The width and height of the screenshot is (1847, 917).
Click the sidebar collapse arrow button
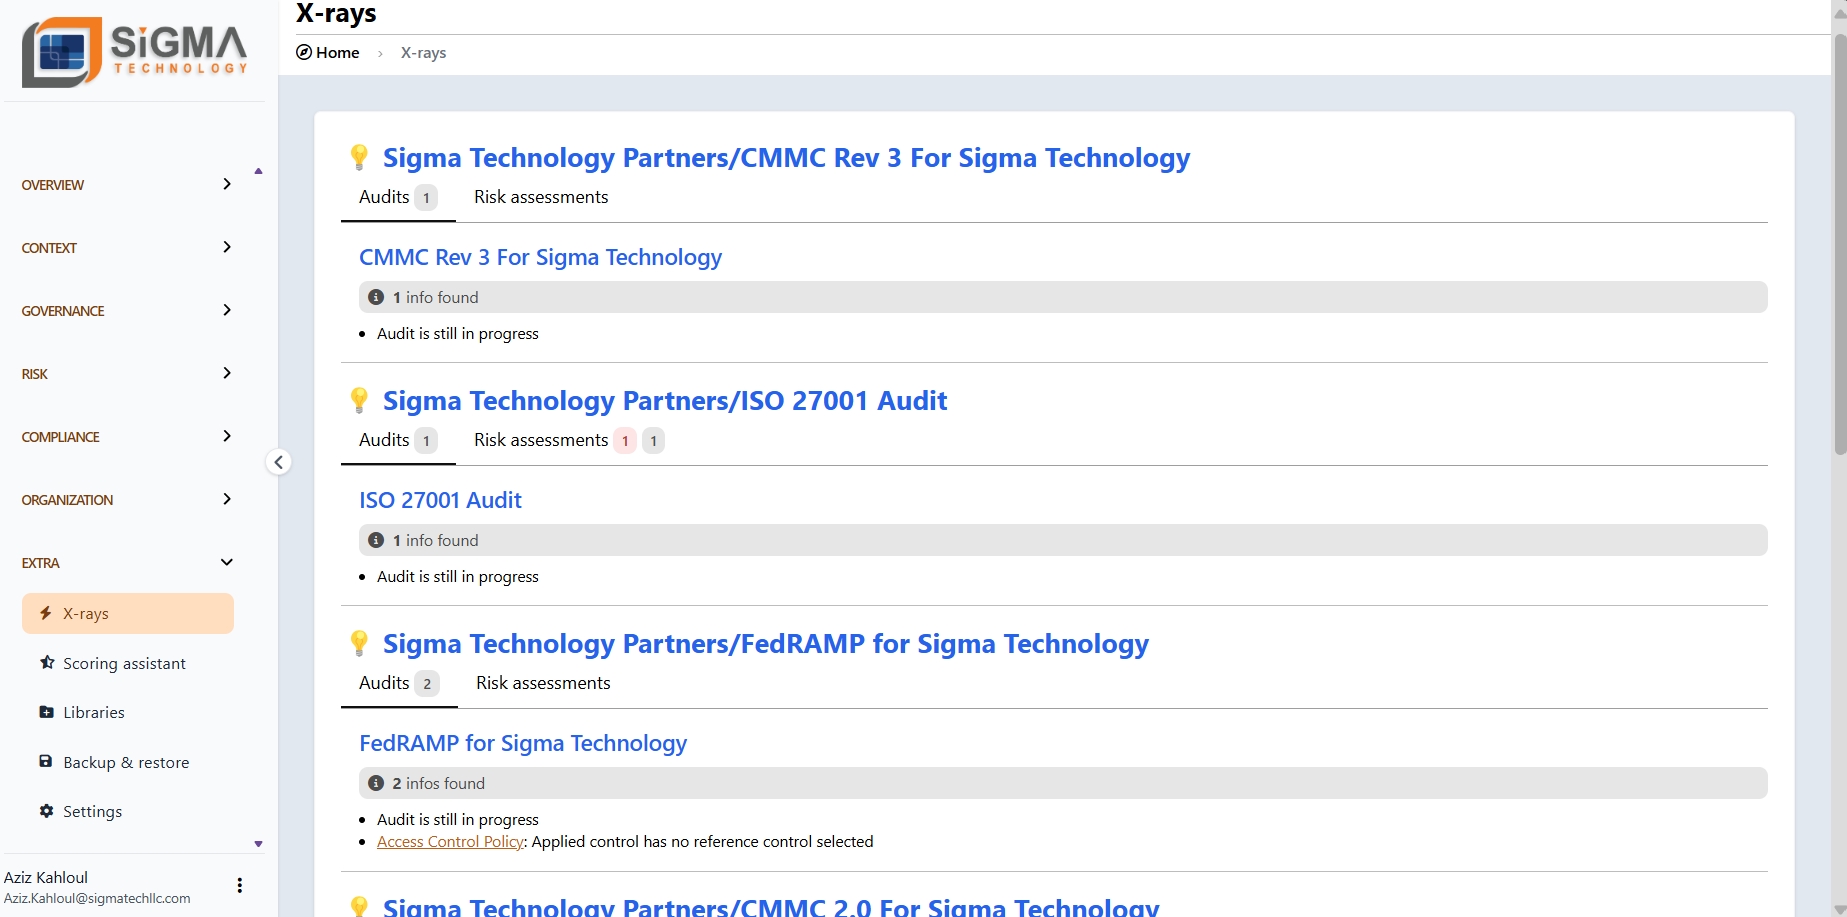pos(279,462)
